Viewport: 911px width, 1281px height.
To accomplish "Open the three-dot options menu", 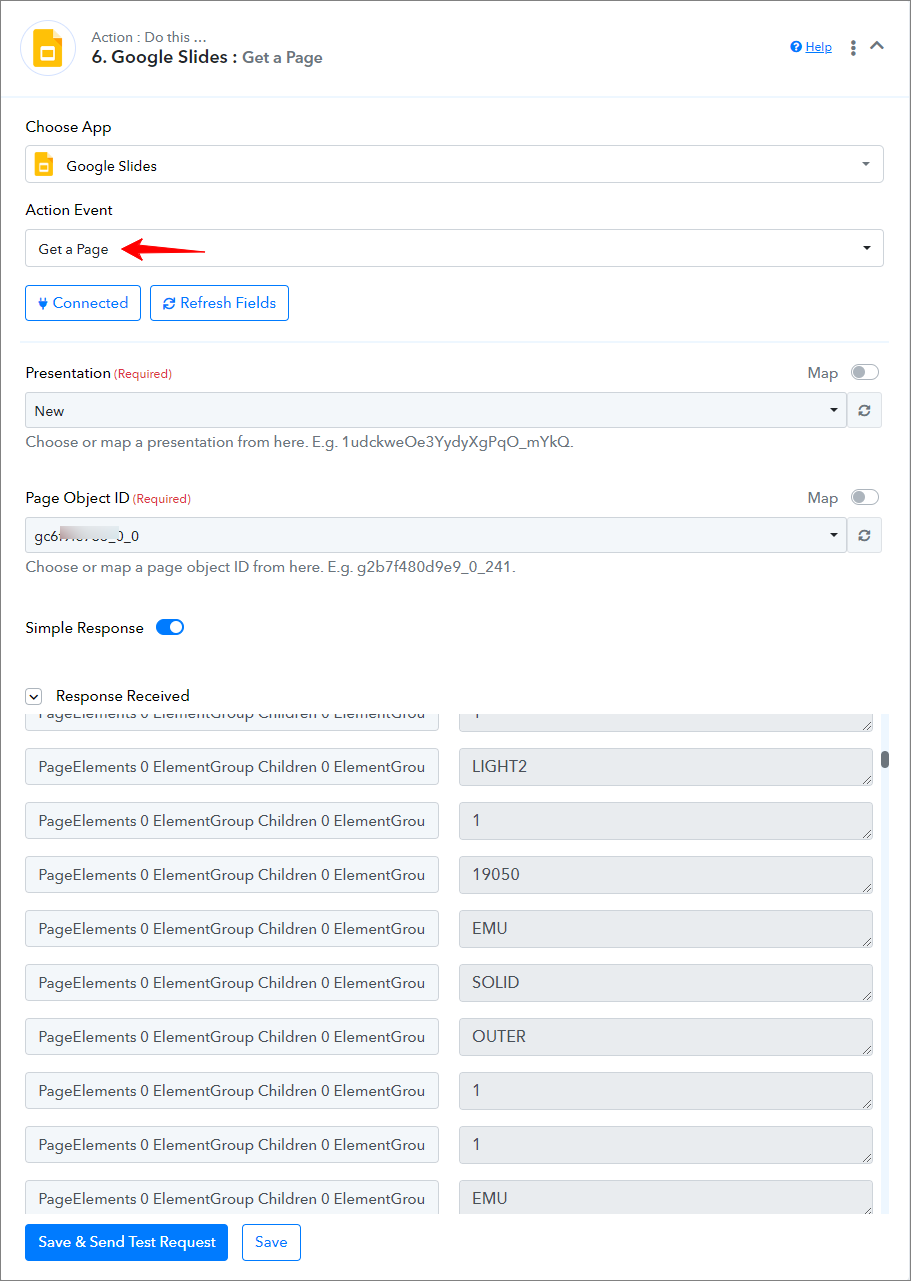I will click(853, 48).
